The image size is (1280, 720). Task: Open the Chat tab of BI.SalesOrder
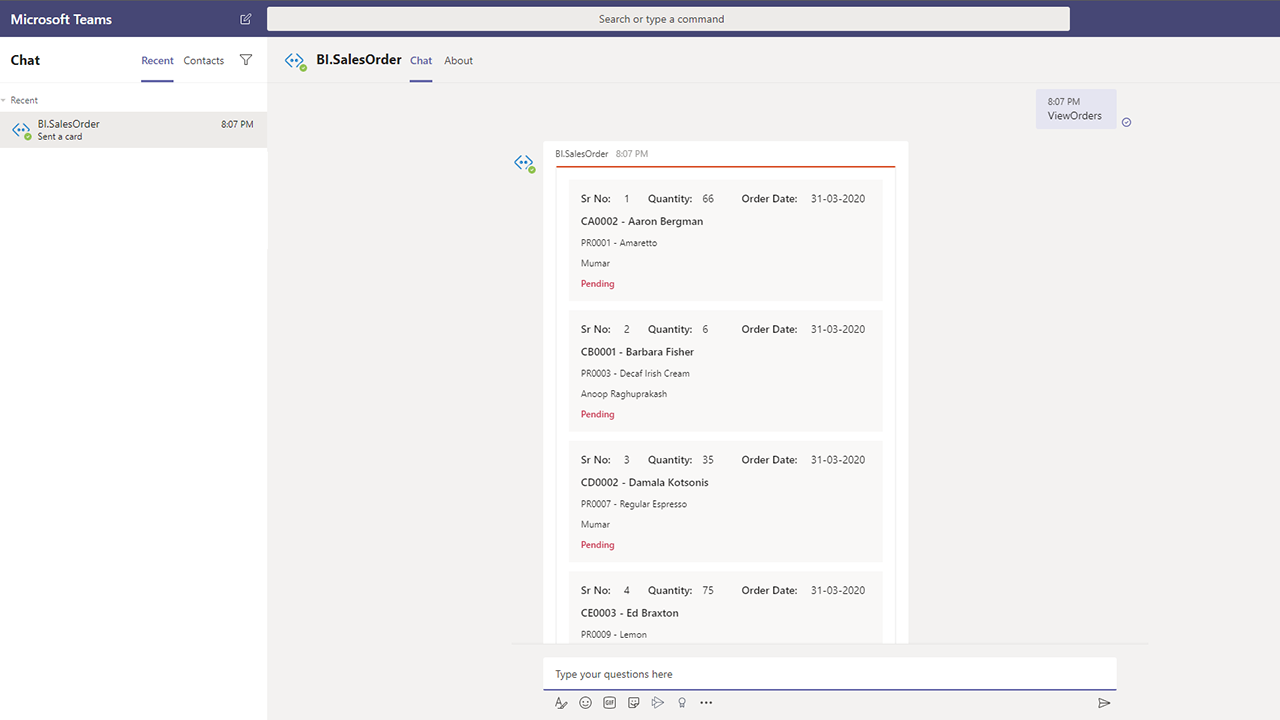[421, 61]
